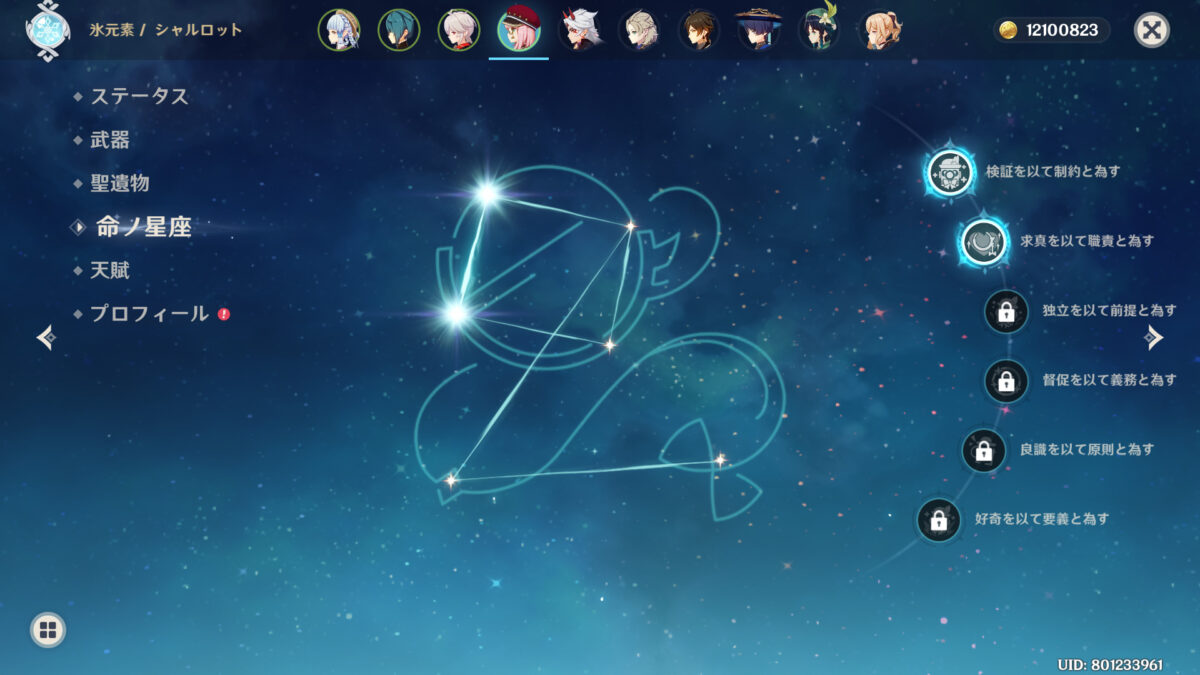
Task: Open the プロフィール menu
Action: pos(150,313)
